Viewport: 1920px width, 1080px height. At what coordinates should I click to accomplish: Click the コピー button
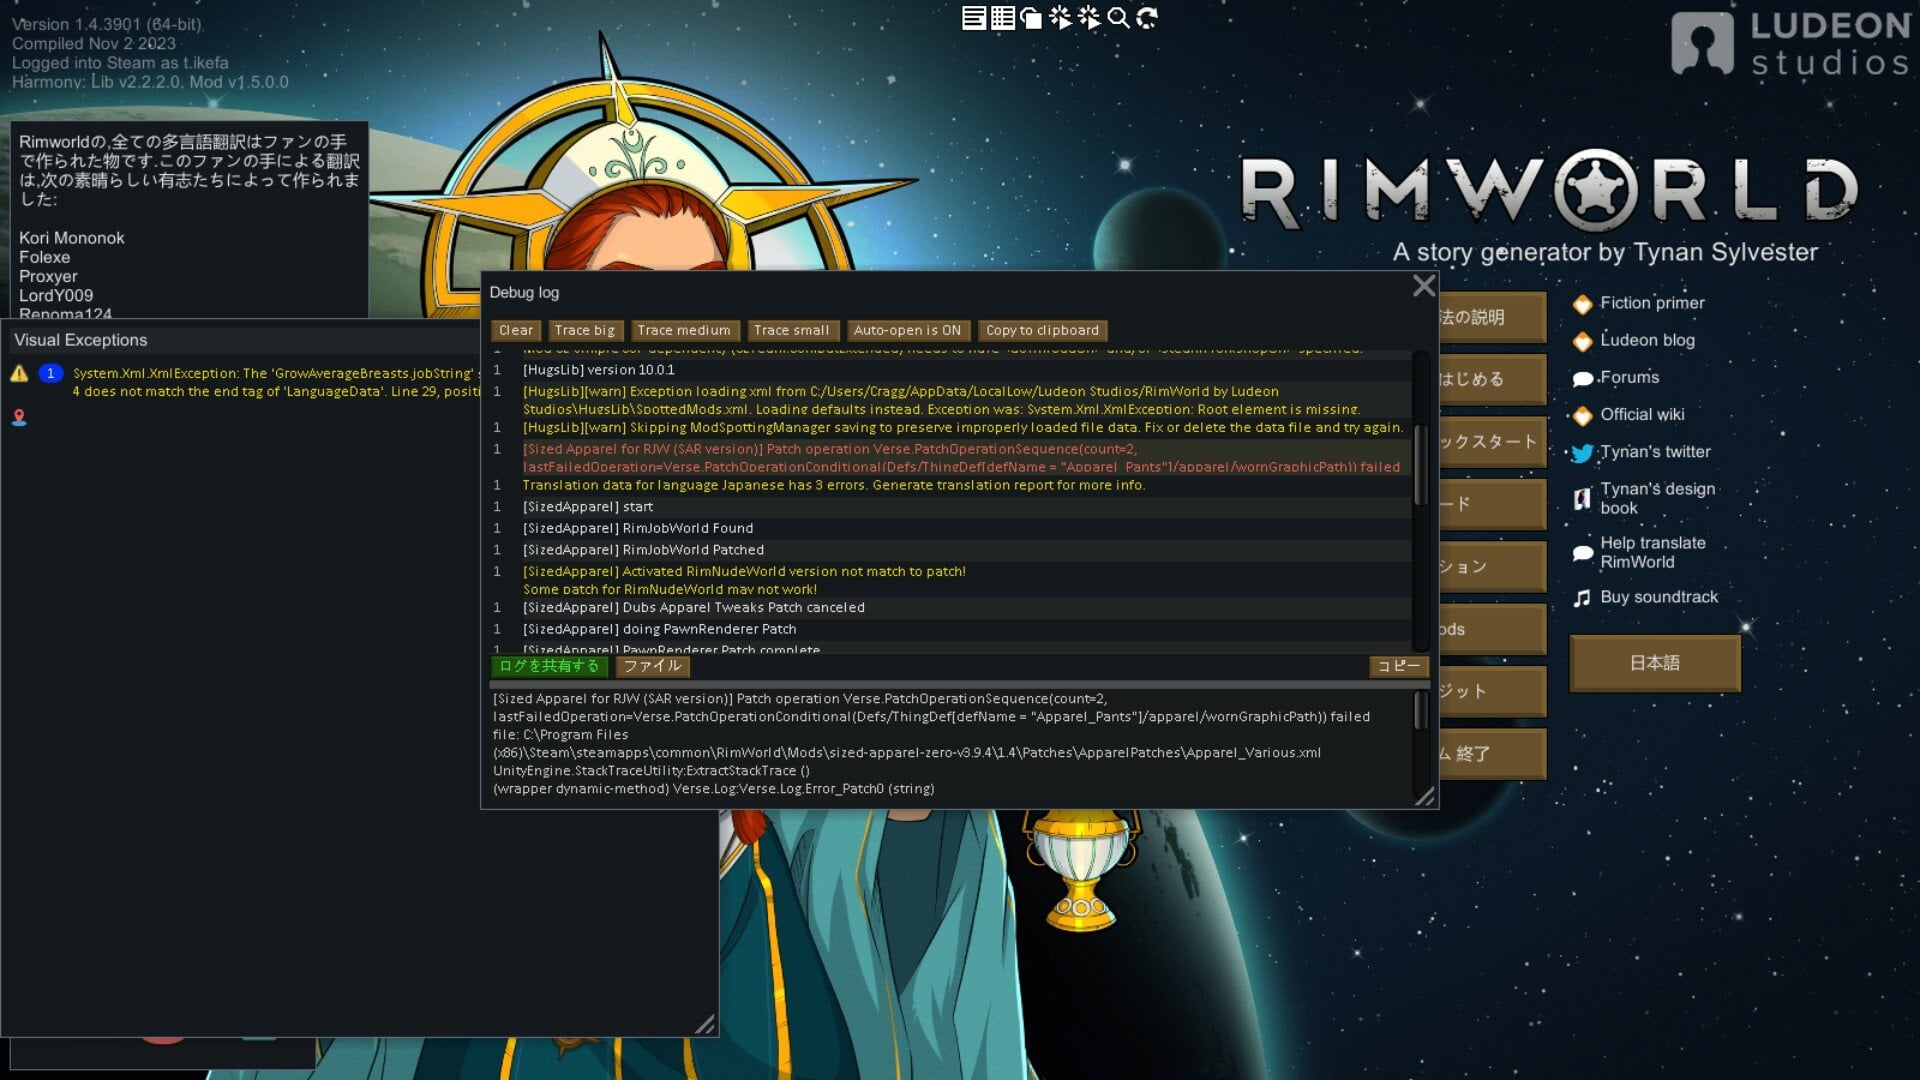[1398, 666]
